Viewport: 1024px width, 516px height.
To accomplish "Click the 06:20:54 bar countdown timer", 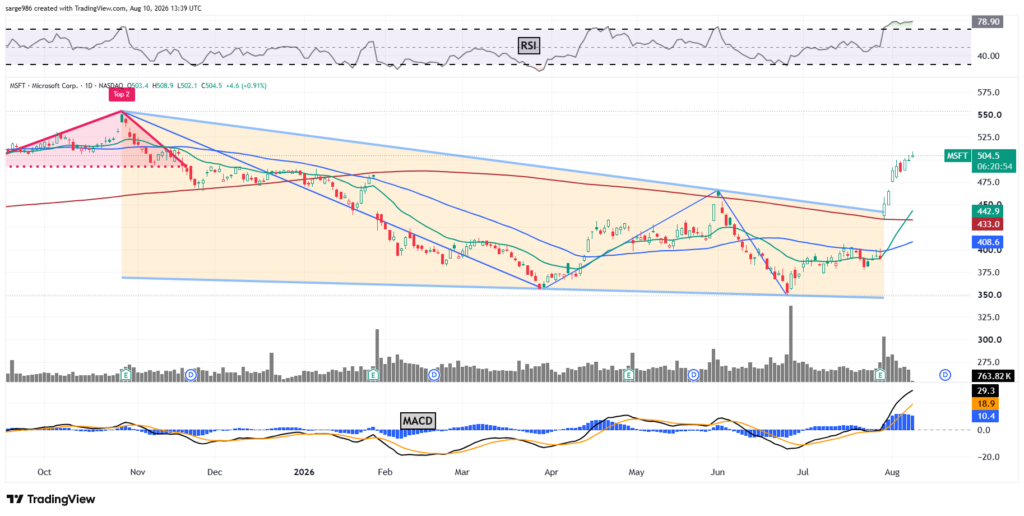I will click(x=993, y=167).
